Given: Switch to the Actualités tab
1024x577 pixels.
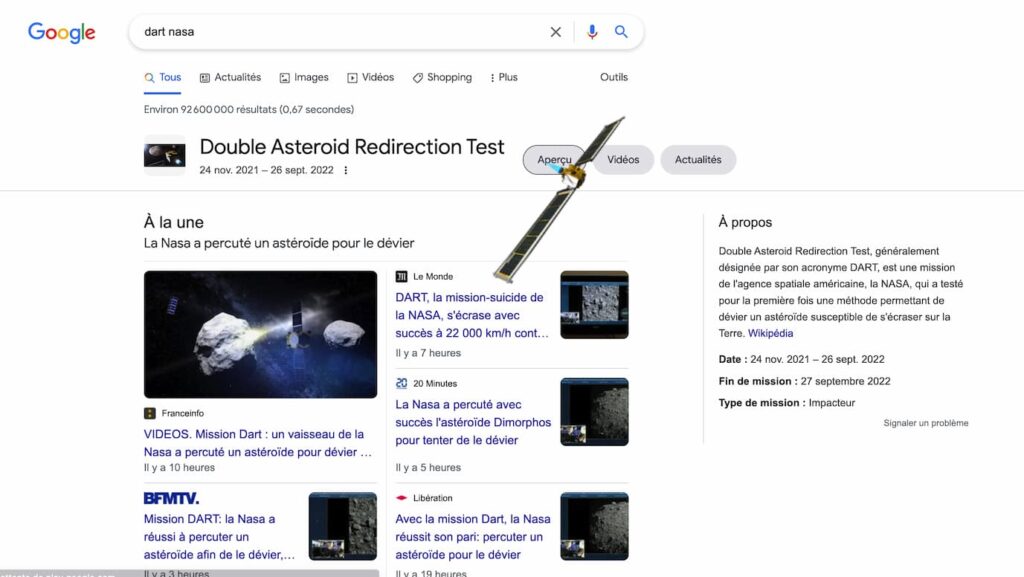Looking at the screenshot, I should [230, 78].
